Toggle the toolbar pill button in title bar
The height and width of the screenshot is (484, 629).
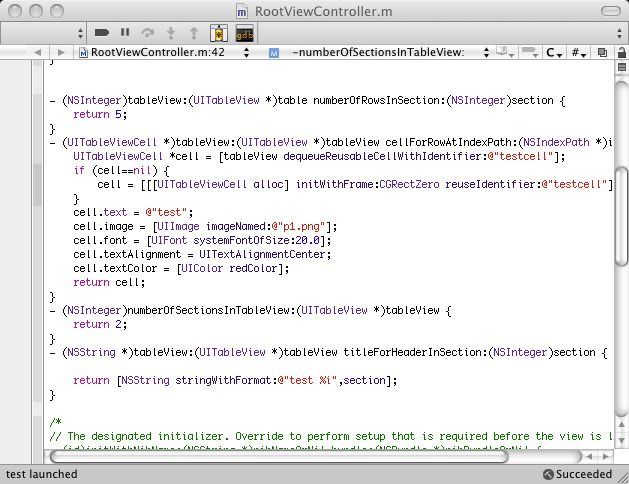point(611,11)
